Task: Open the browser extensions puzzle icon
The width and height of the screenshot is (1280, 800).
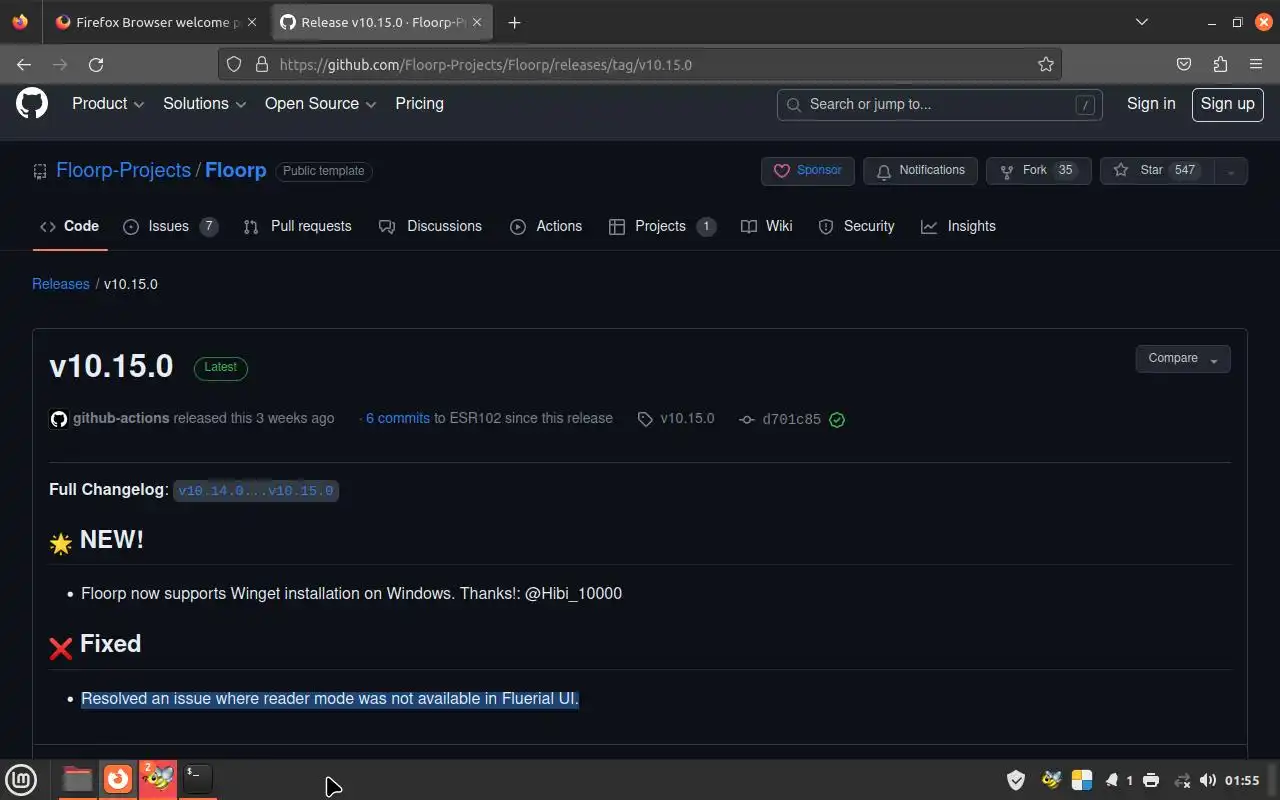Action: coord(1220,64)
